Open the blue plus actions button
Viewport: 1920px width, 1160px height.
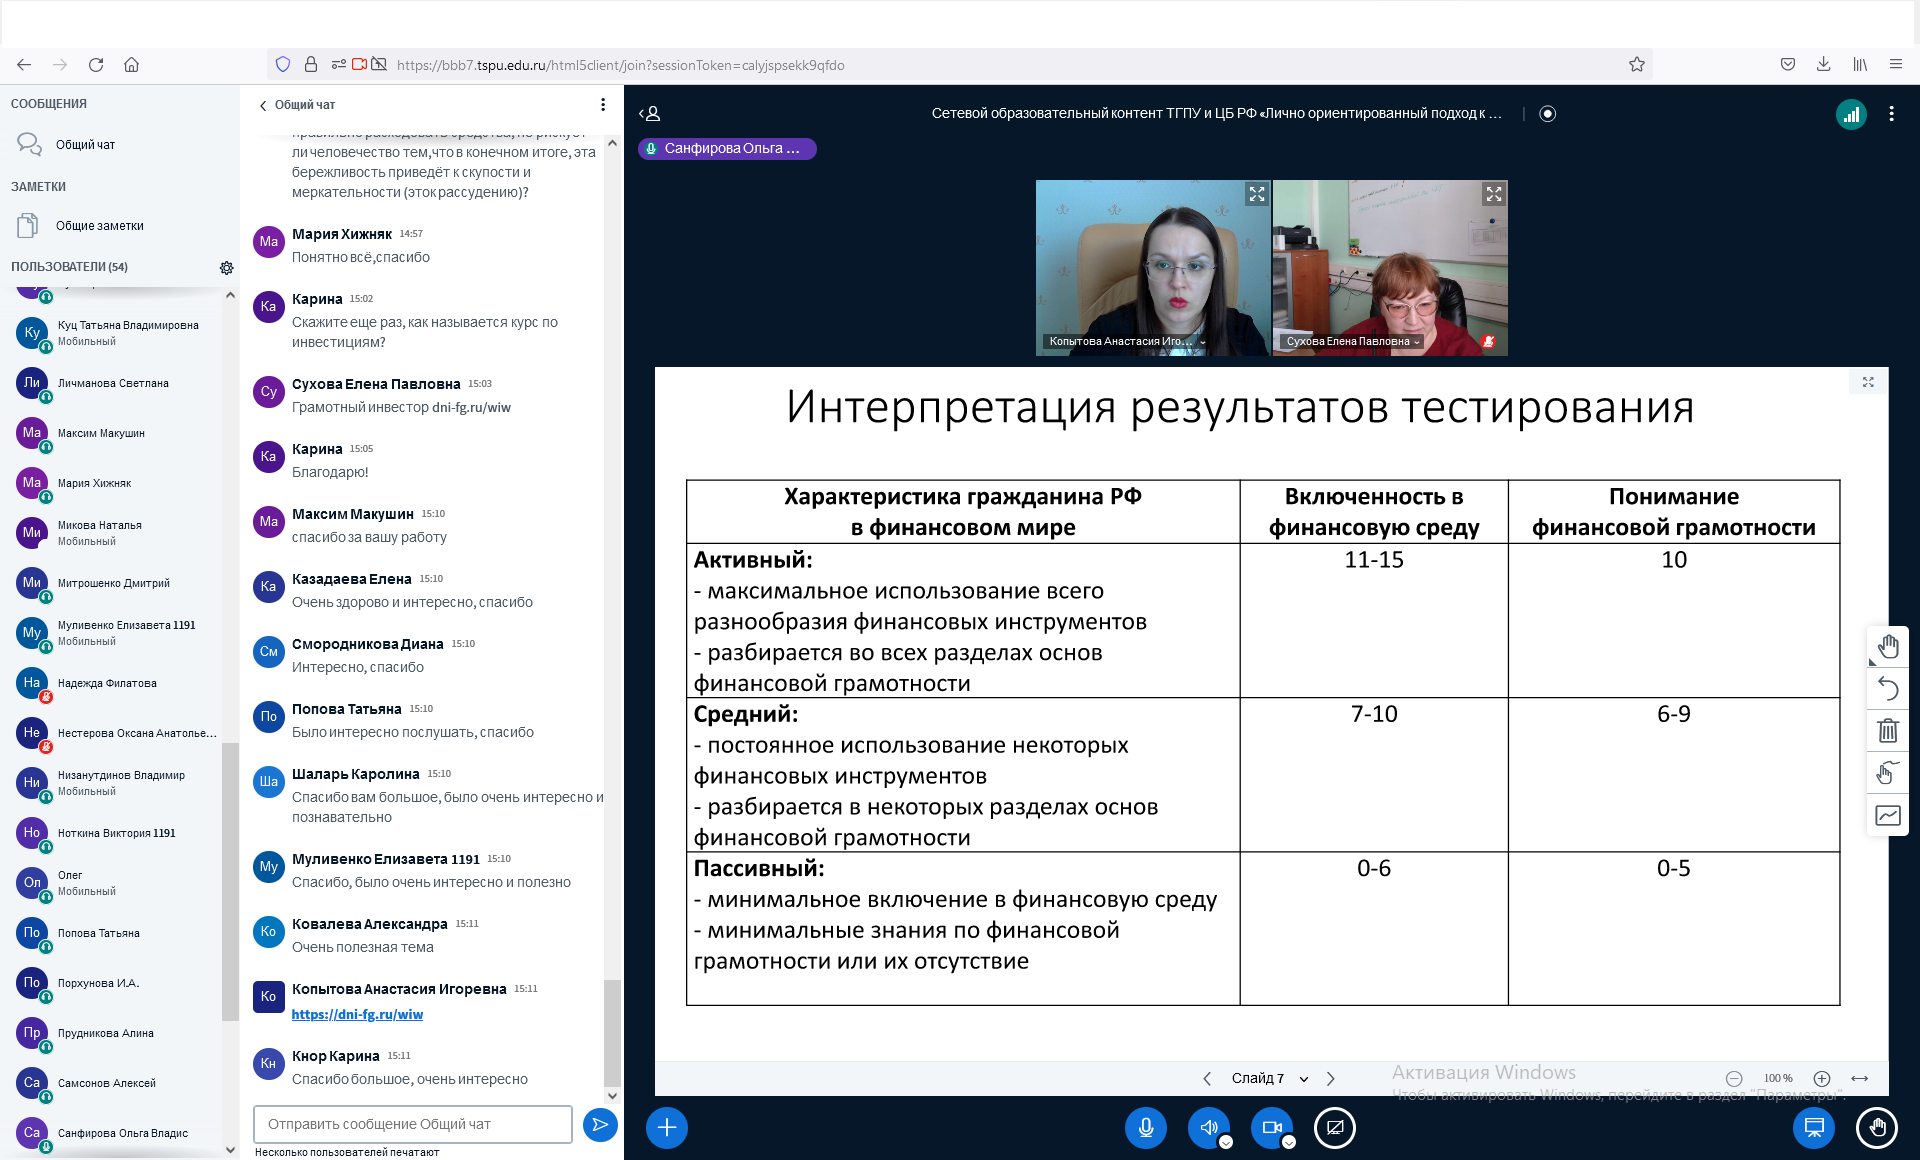point(667,1128)
